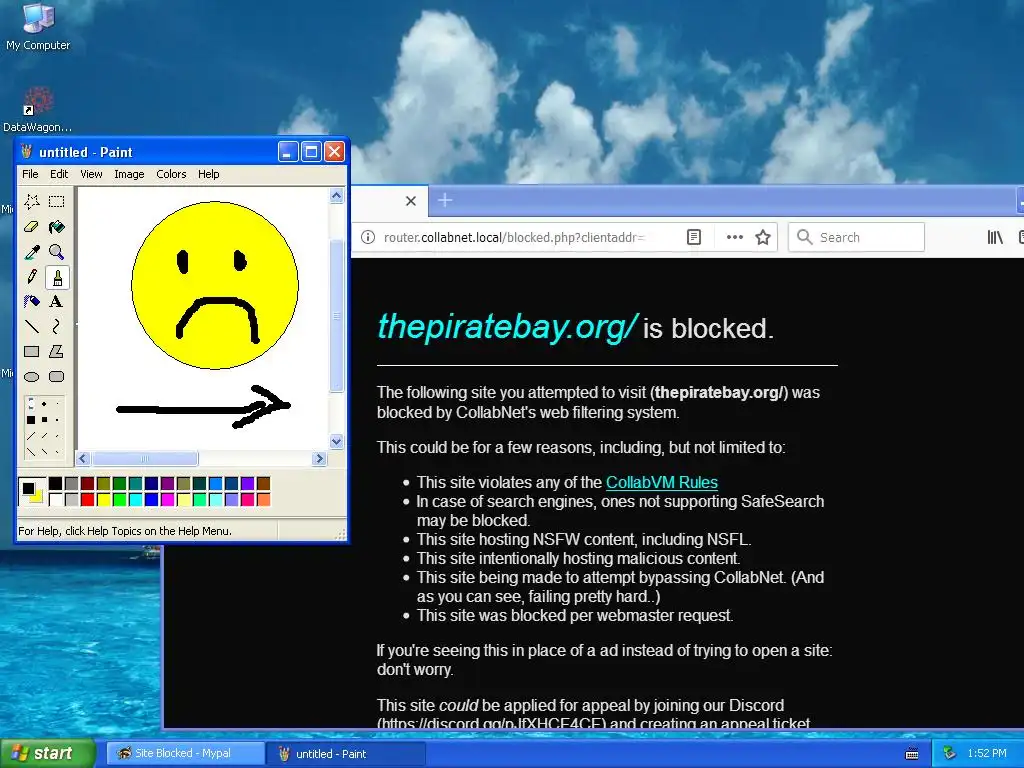Pick the black color swatch in palette

(x=56, y=483)
